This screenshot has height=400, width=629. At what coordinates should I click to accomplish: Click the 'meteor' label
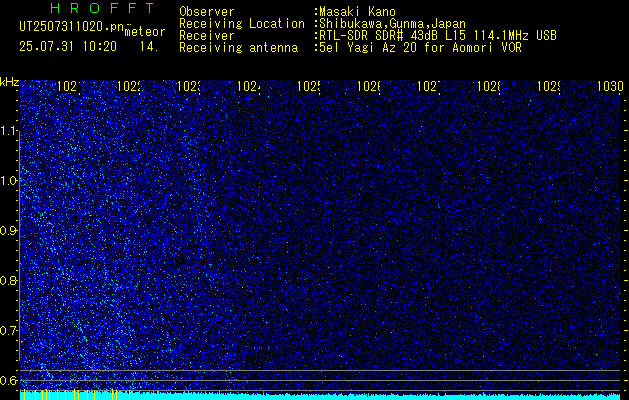145,32
